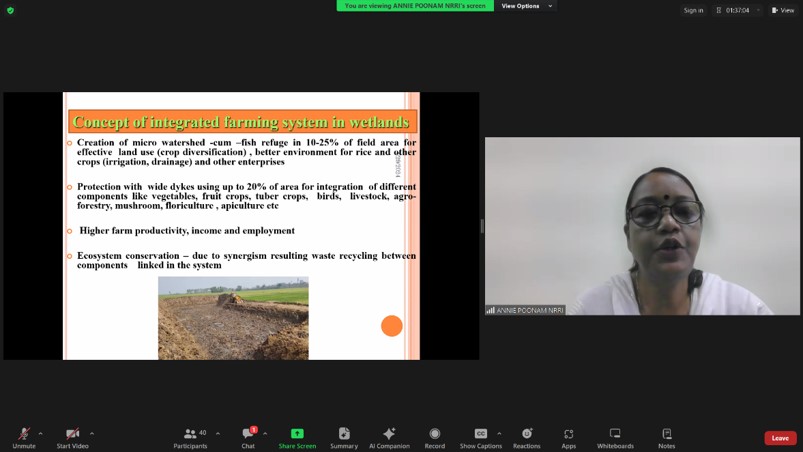Open the View layout menu
The height and width of the screenshot is (452, 803).
pyautogui.click(x=783, y=10)
